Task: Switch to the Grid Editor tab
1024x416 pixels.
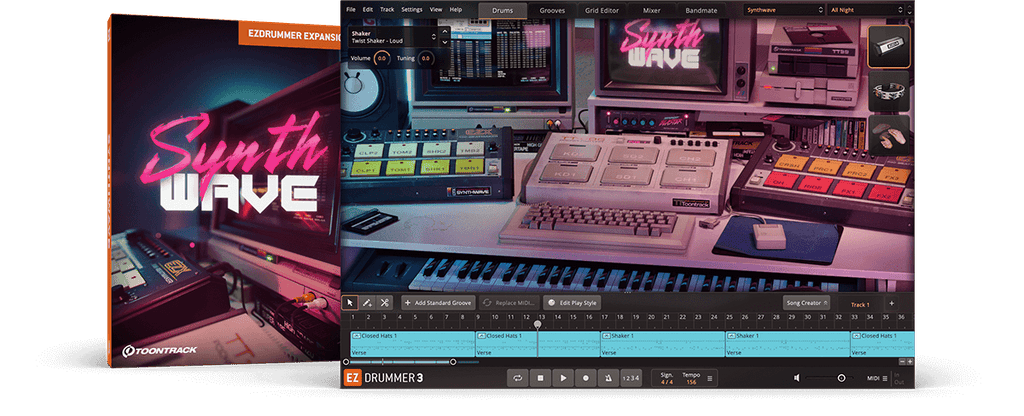Action: [x=602, y=10]
